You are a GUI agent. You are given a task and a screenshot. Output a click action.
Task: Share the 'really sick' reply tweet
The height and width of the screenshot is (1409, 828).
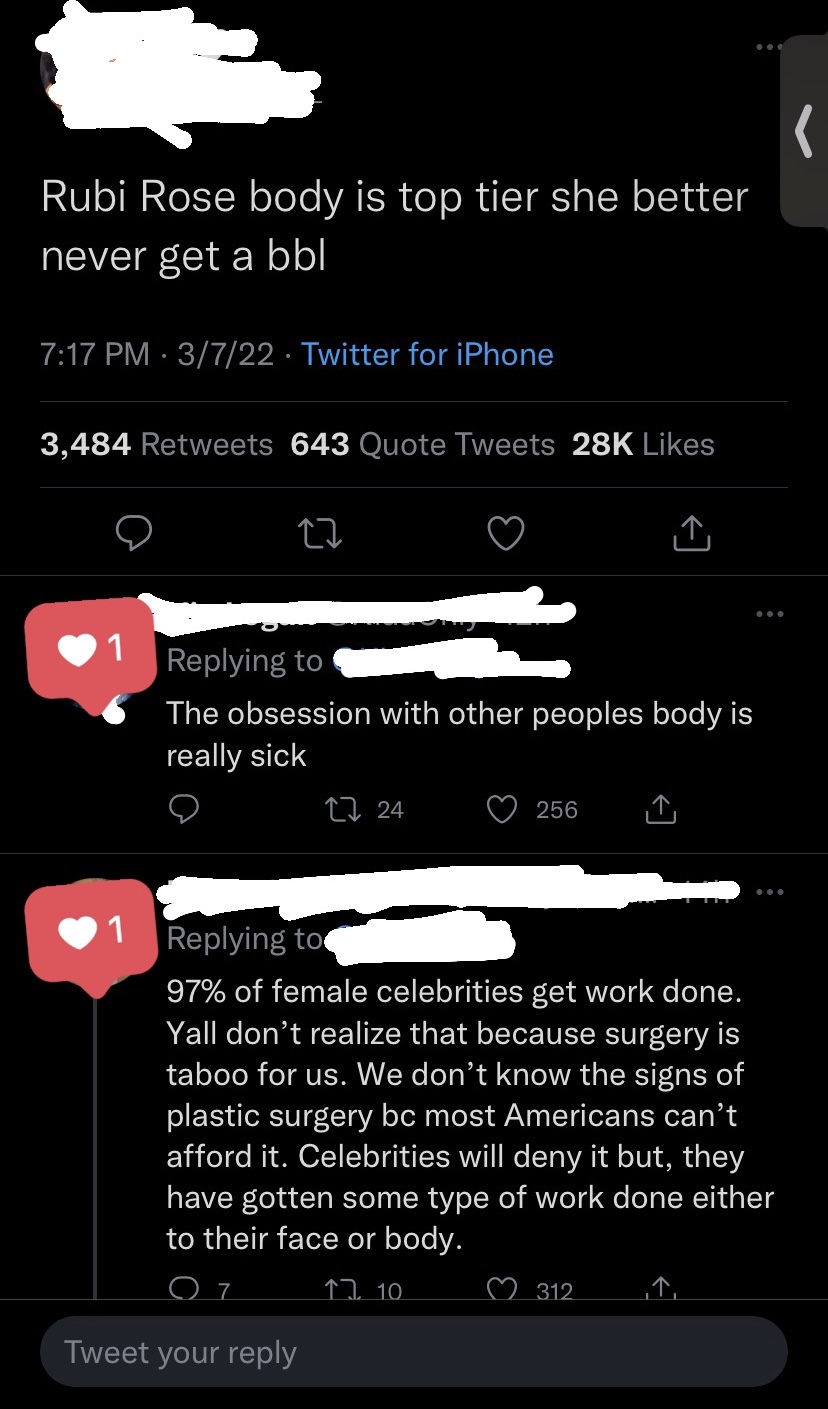click(x=660, y=809)
